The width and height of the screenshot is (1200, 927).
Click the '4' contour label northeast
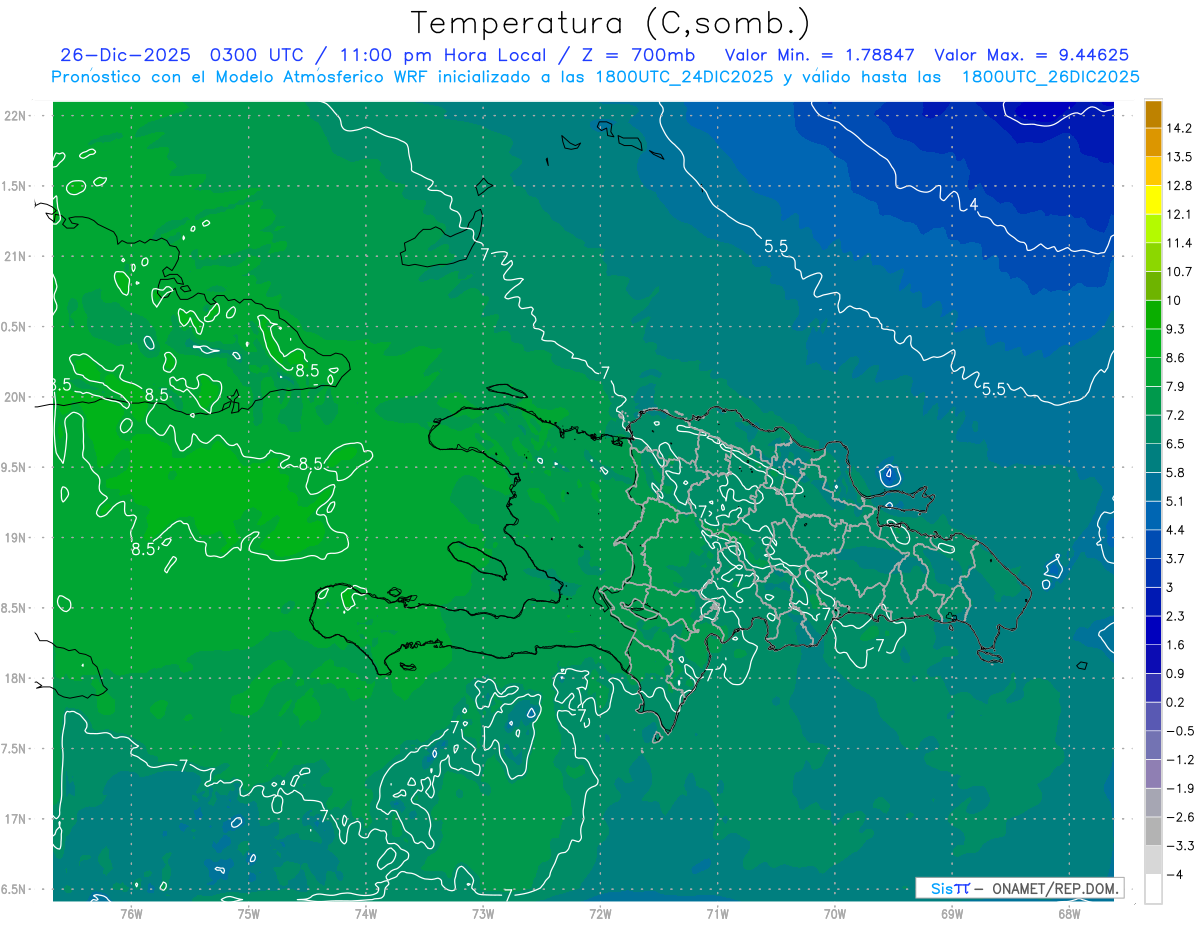click(x=973, y=204)
